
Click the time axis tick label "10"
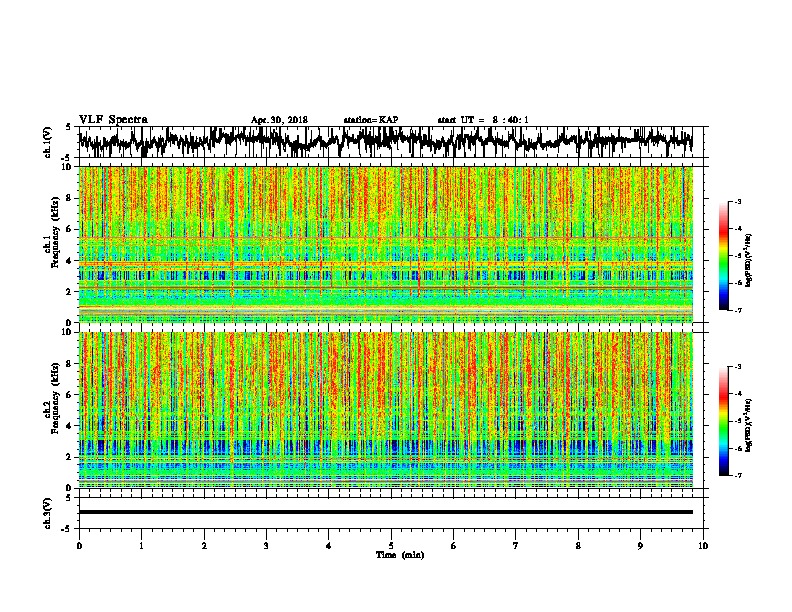[703, 546]
